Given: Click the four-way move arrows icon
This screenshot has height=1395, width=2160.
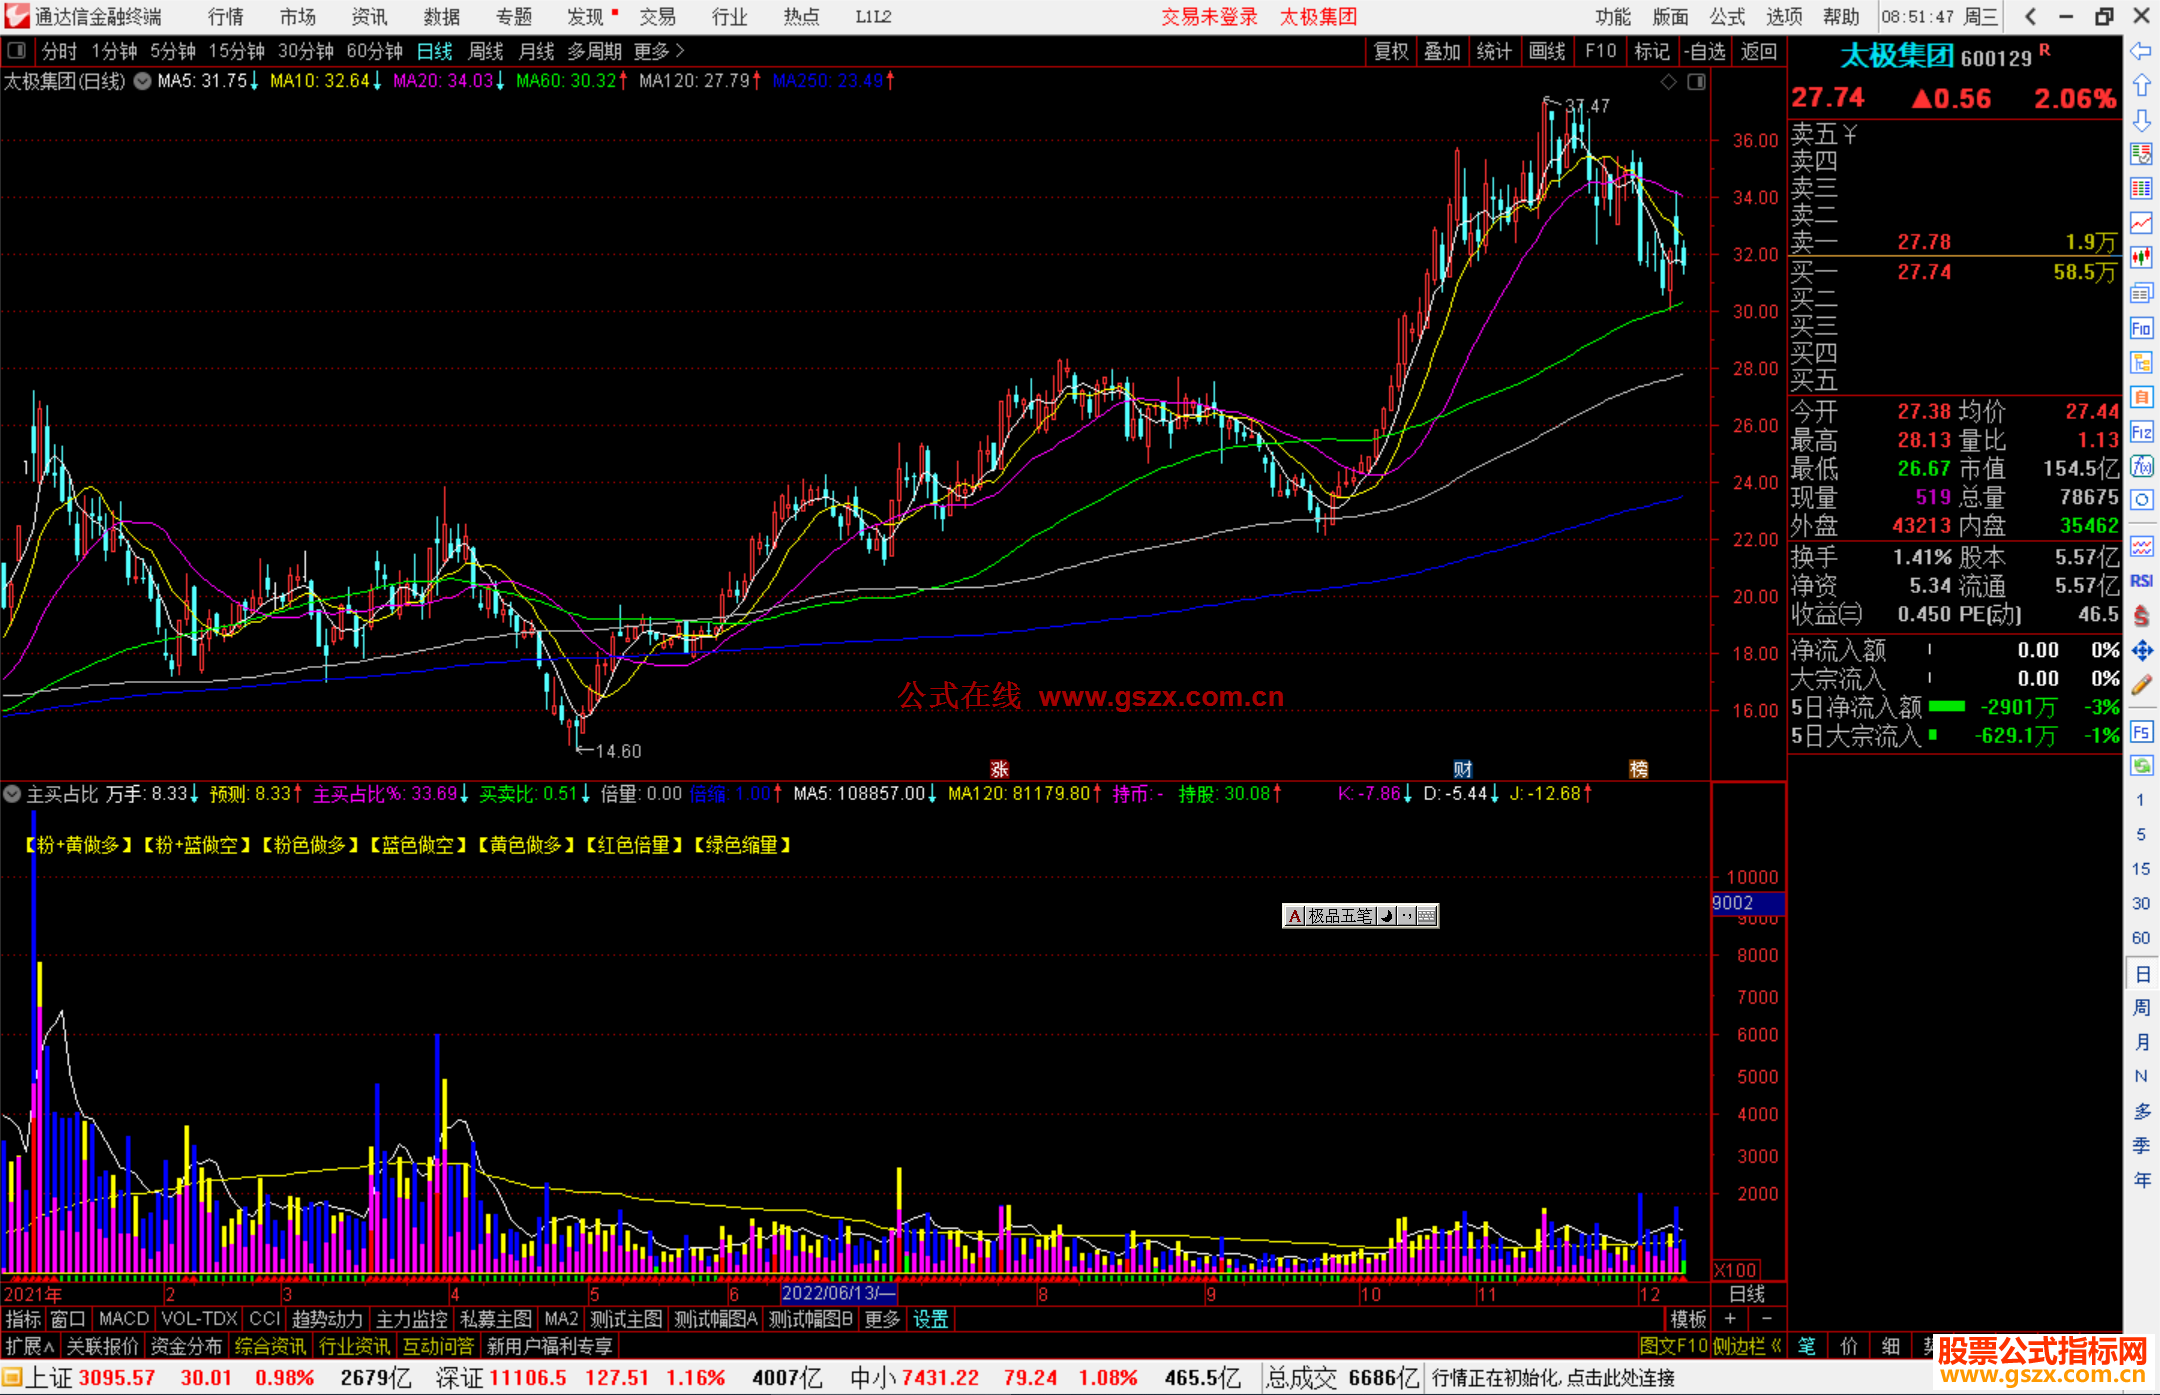Looking at the screenshot, I should 2141,651.
